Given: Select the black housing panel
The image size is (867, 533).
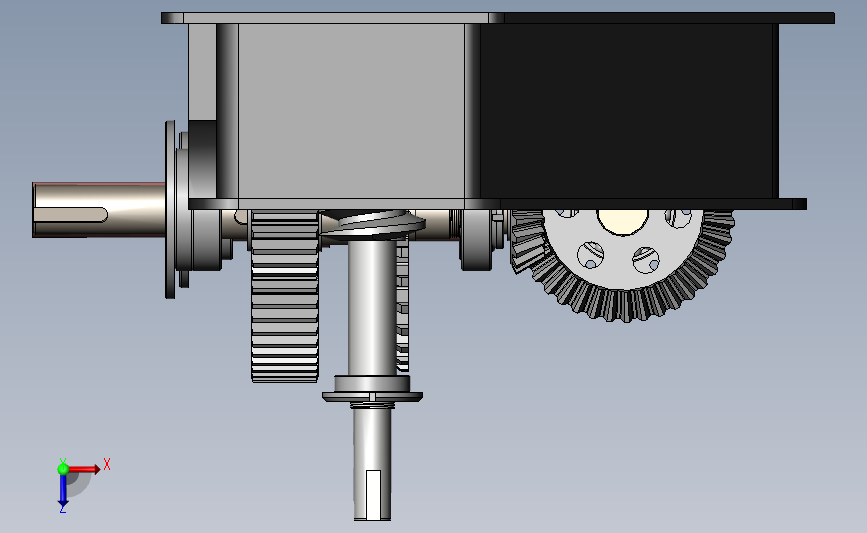Looking at the screenshot, I should click(626, 111).
